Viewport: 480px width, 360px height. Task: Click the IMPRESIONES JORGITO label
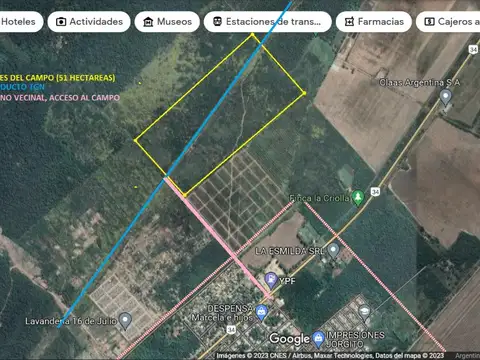355,339
